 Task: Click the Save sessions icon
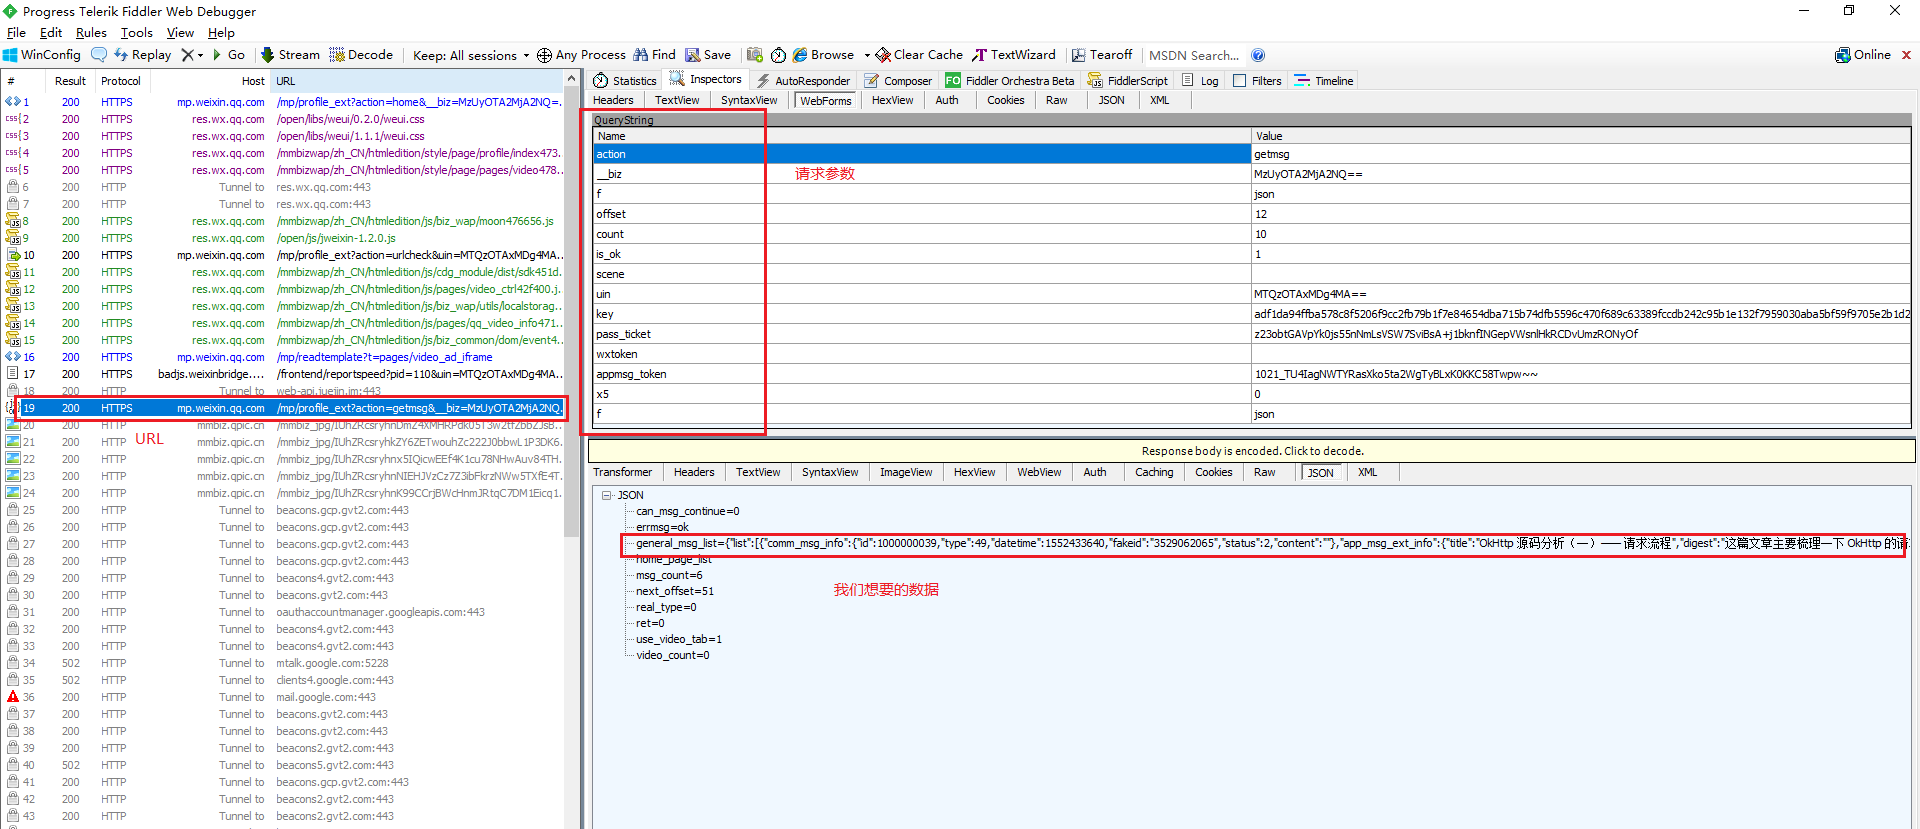(692, 55)
